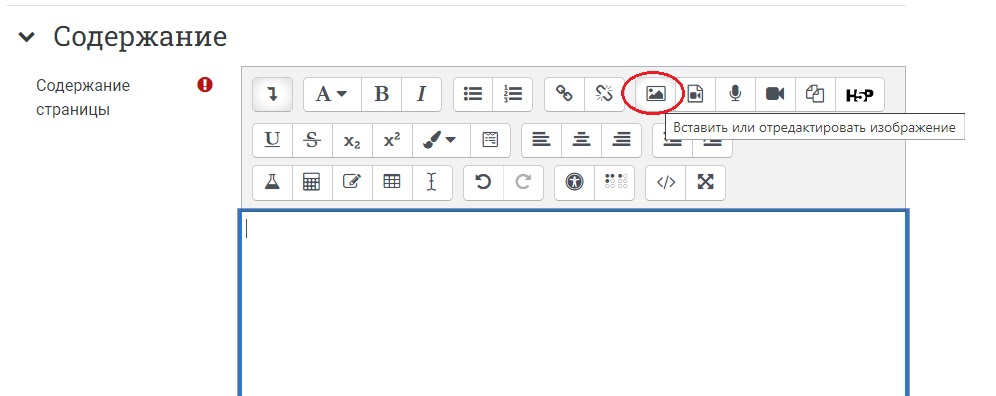Open the screenreader helper braille icon
The image size is (996, 396).
click(615, 182)
